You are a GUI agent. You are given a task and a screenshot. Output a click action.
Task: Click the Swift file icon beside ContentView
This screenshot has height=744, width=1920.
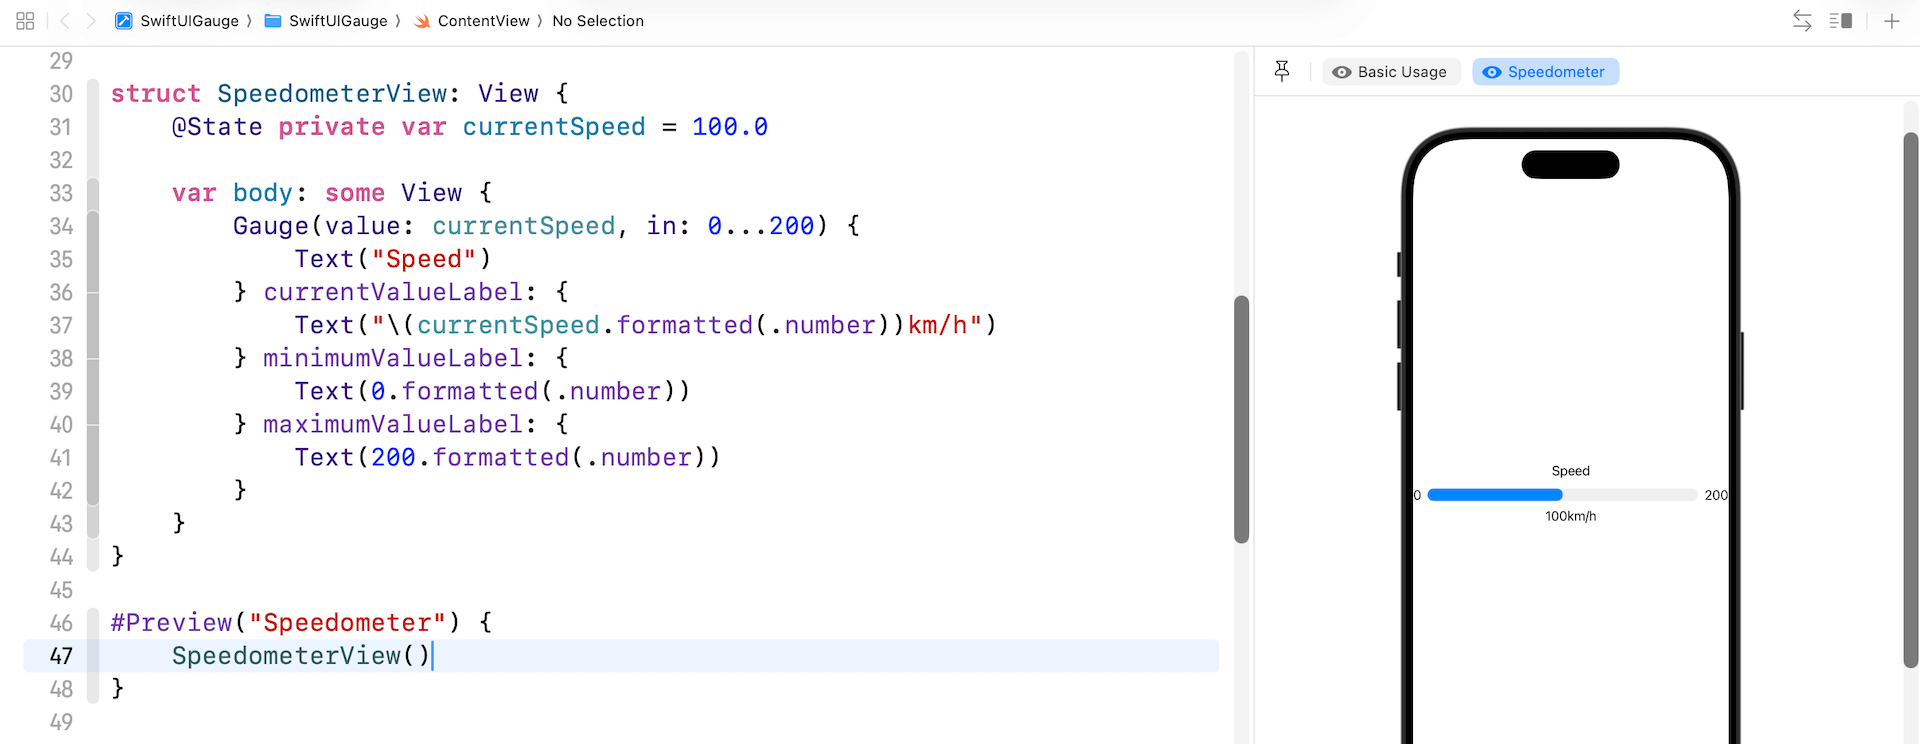point(422,21)
